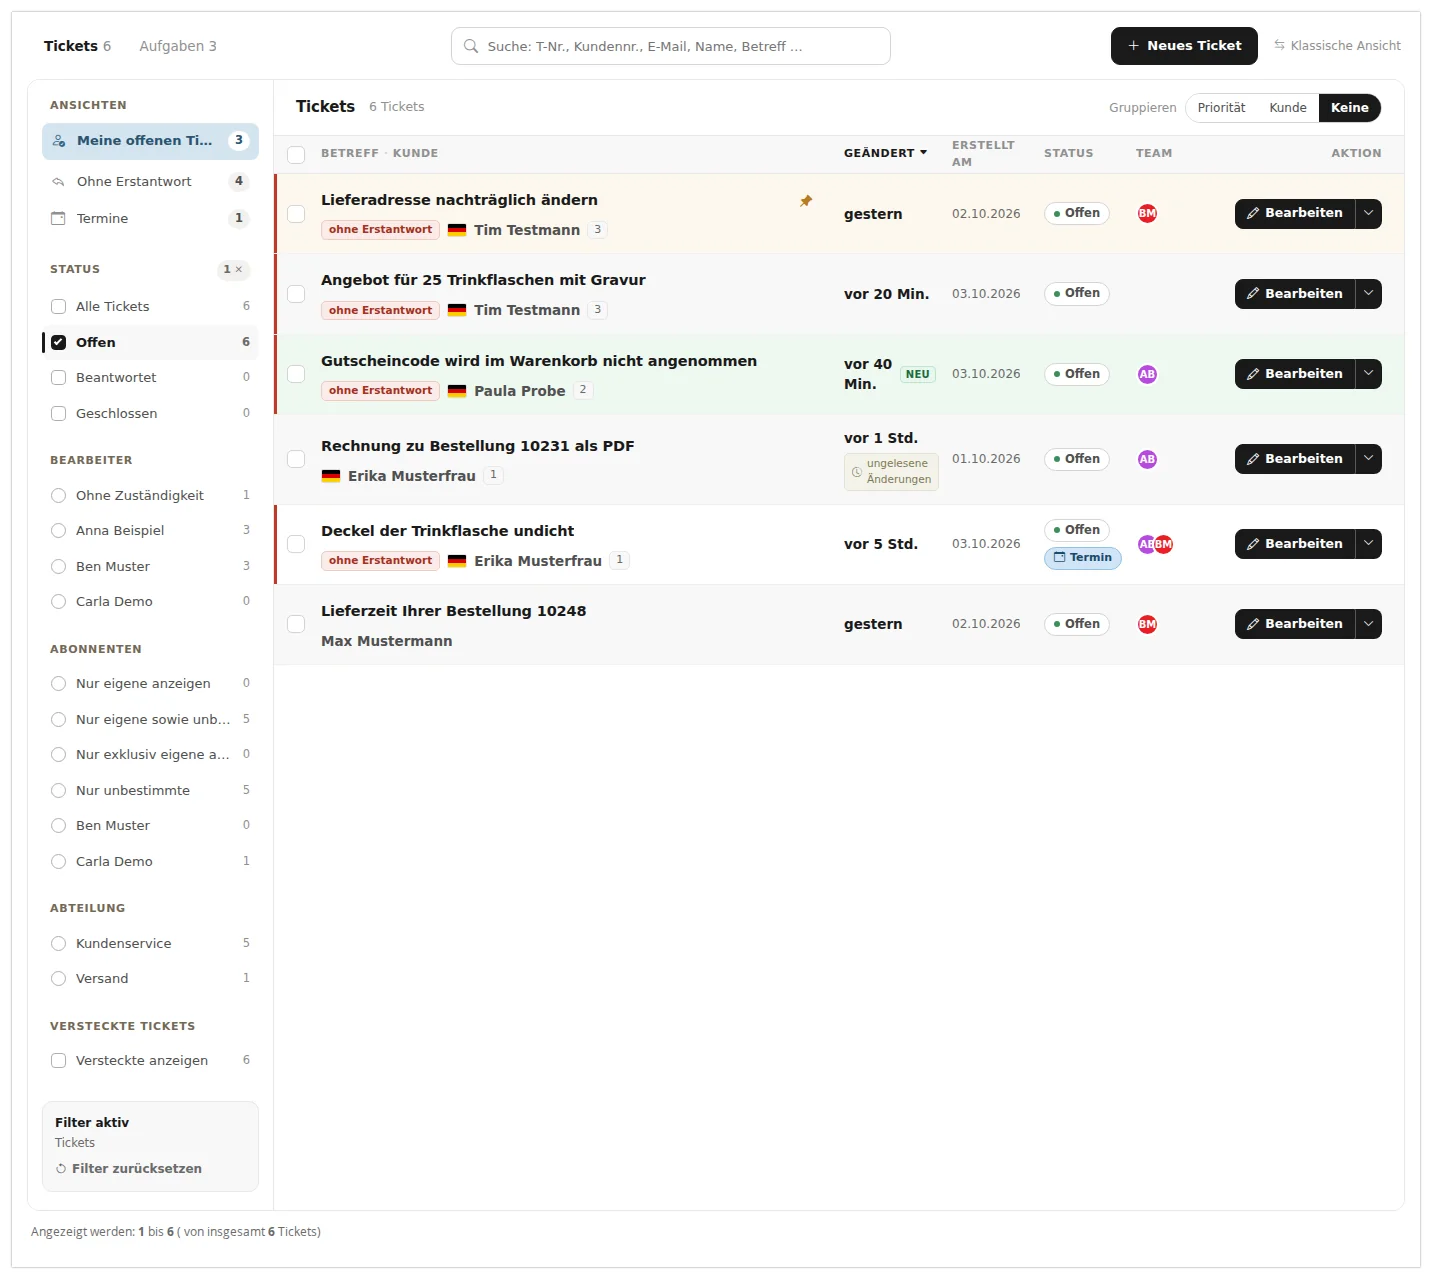Image resolution: width=1432 pixels, height=1279 pixels.
Task: Enable Versteckte anzeigen checkbox
Action: [x=58, y=1061]
